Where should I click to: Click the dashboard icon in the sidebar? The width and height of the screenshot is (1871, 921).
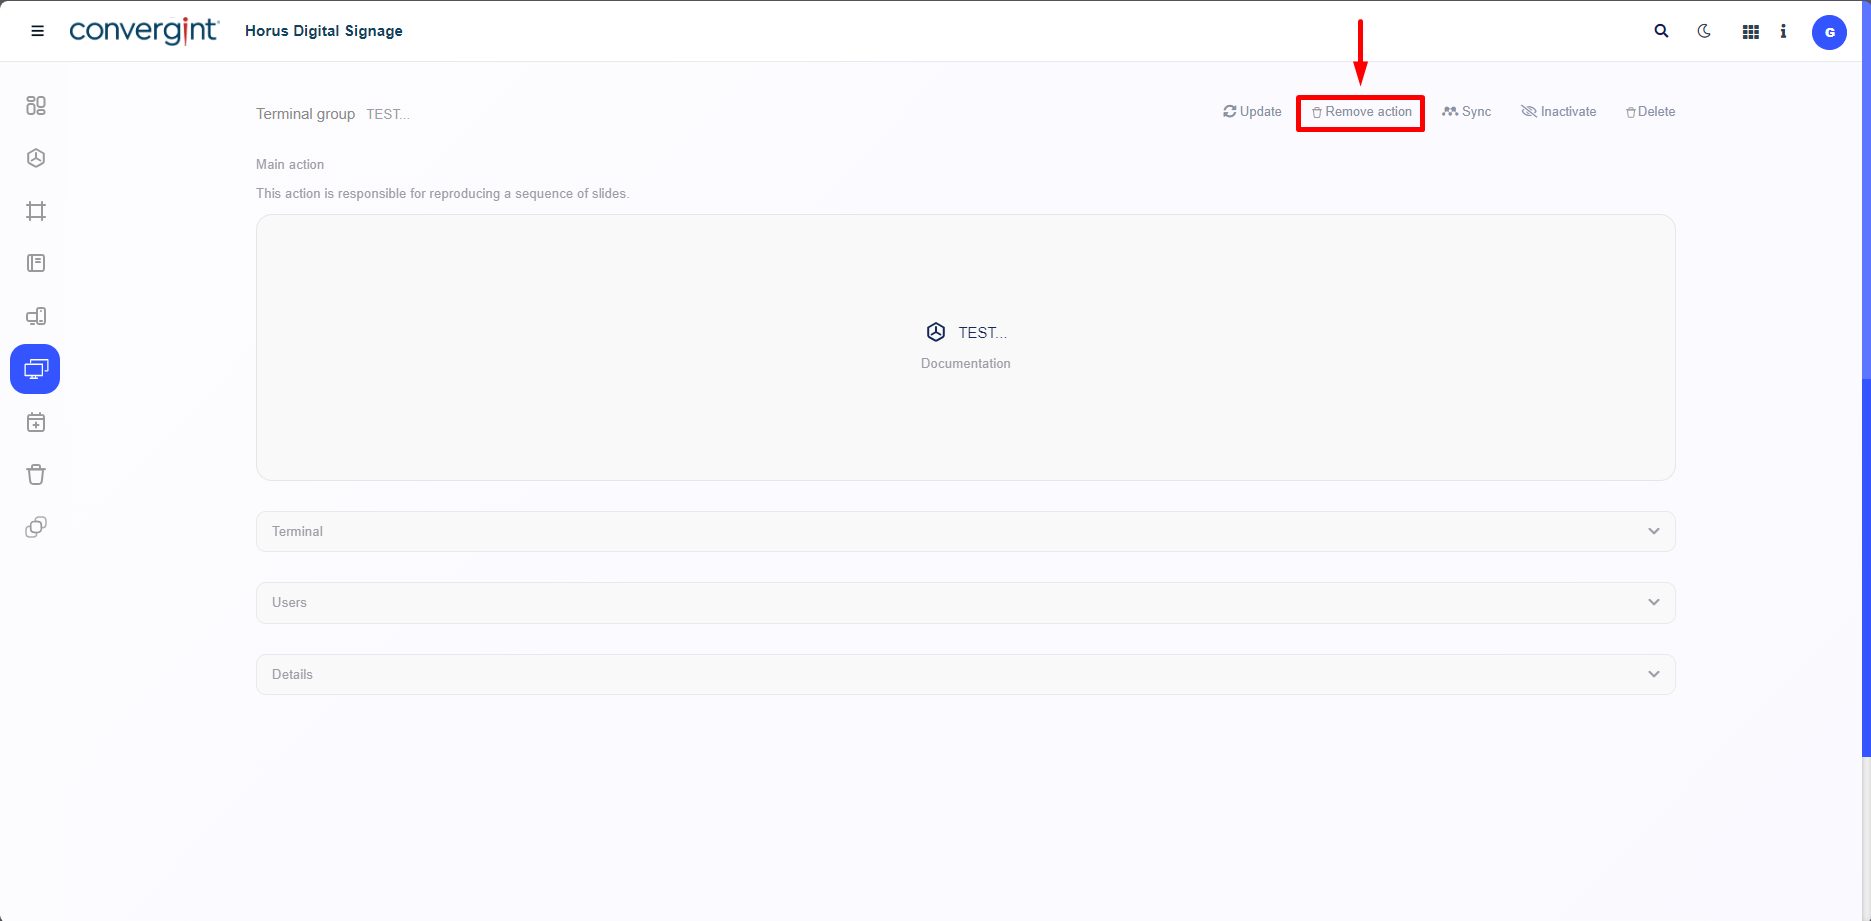click(x=36, y=106)
